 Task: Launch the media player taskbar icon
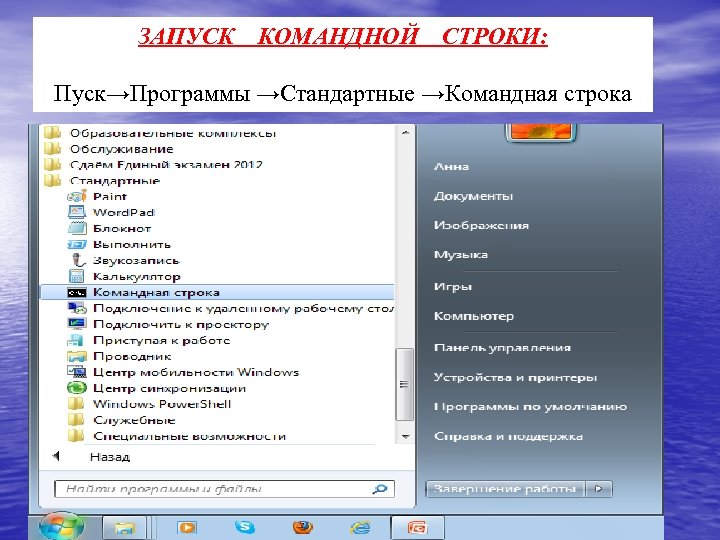186,527
